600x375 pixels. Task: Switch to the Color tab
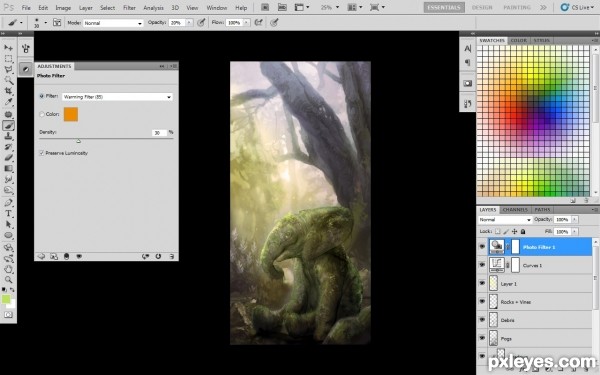[x=518, y=40]
